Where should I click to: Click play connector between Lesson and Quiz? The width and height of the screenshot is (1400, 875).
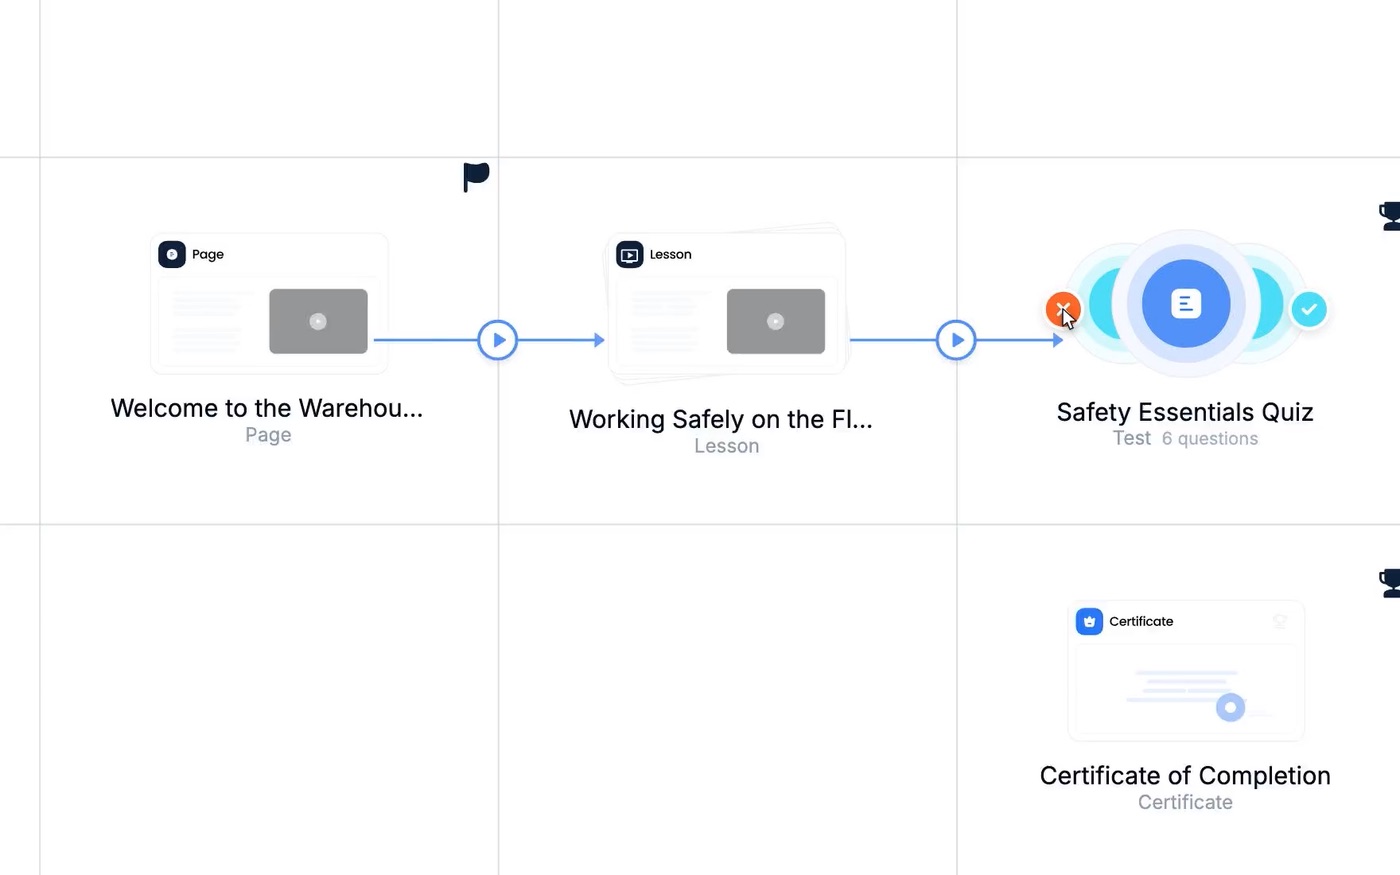956,340
